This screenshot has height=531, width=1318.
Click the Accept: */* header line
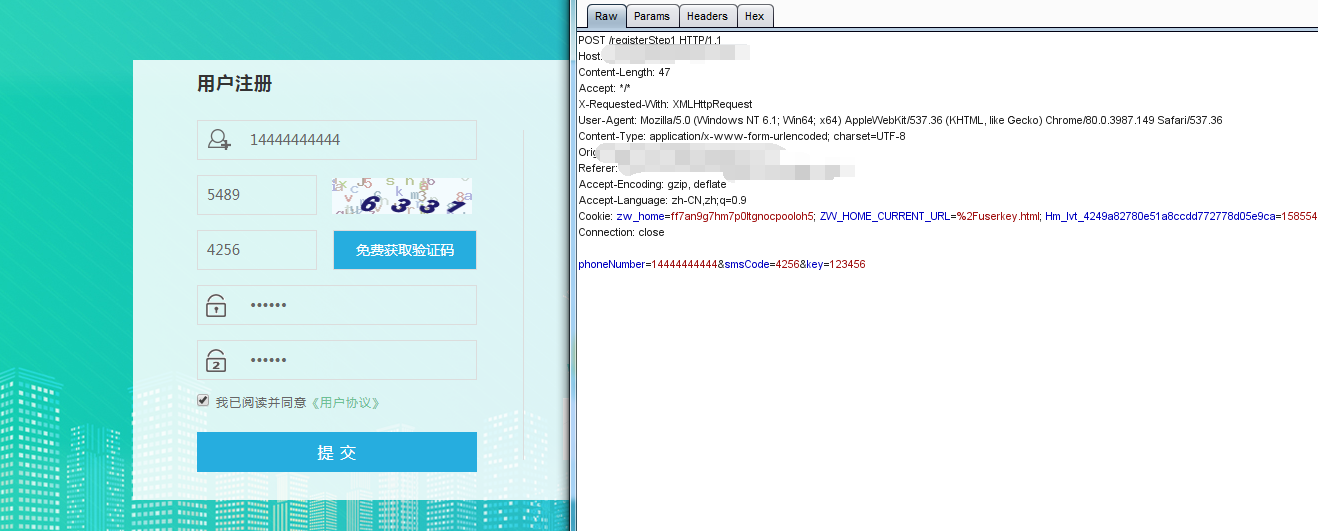[604, 88]
